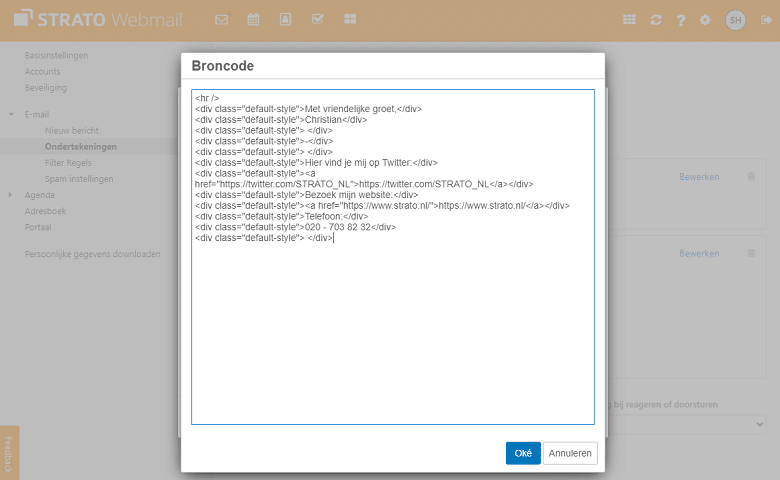Click the sign out icon
780x480 pixels.
[766, 20]
